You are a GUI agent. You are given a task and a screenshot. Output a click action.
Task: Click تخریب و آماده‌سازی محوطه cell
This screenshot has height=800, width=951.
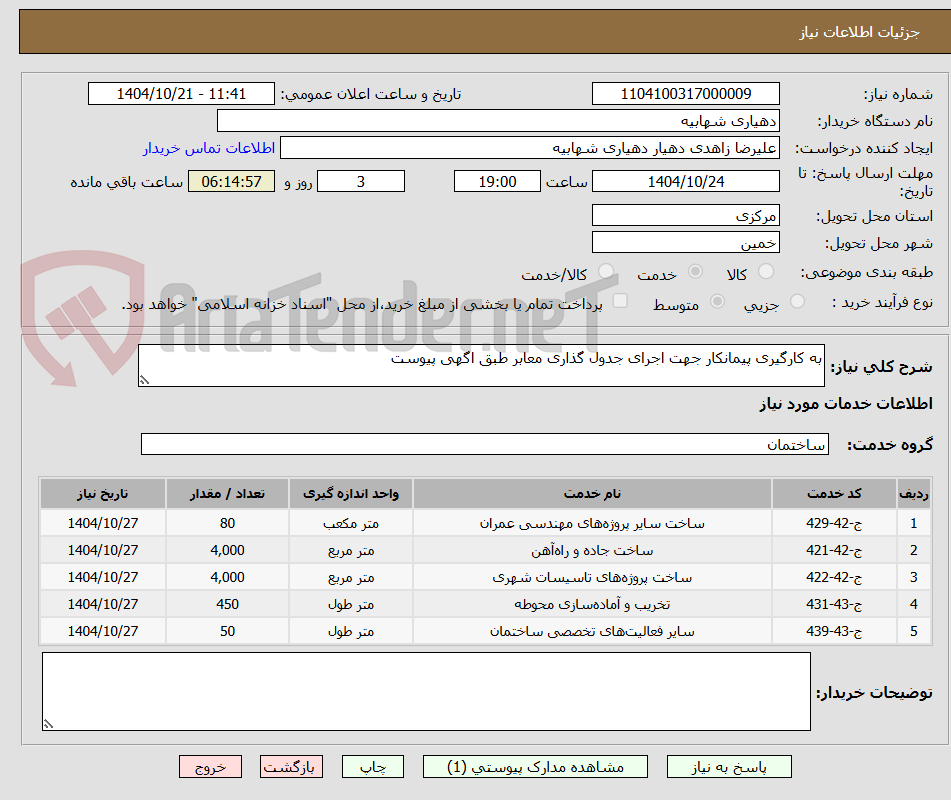point(593,604)
